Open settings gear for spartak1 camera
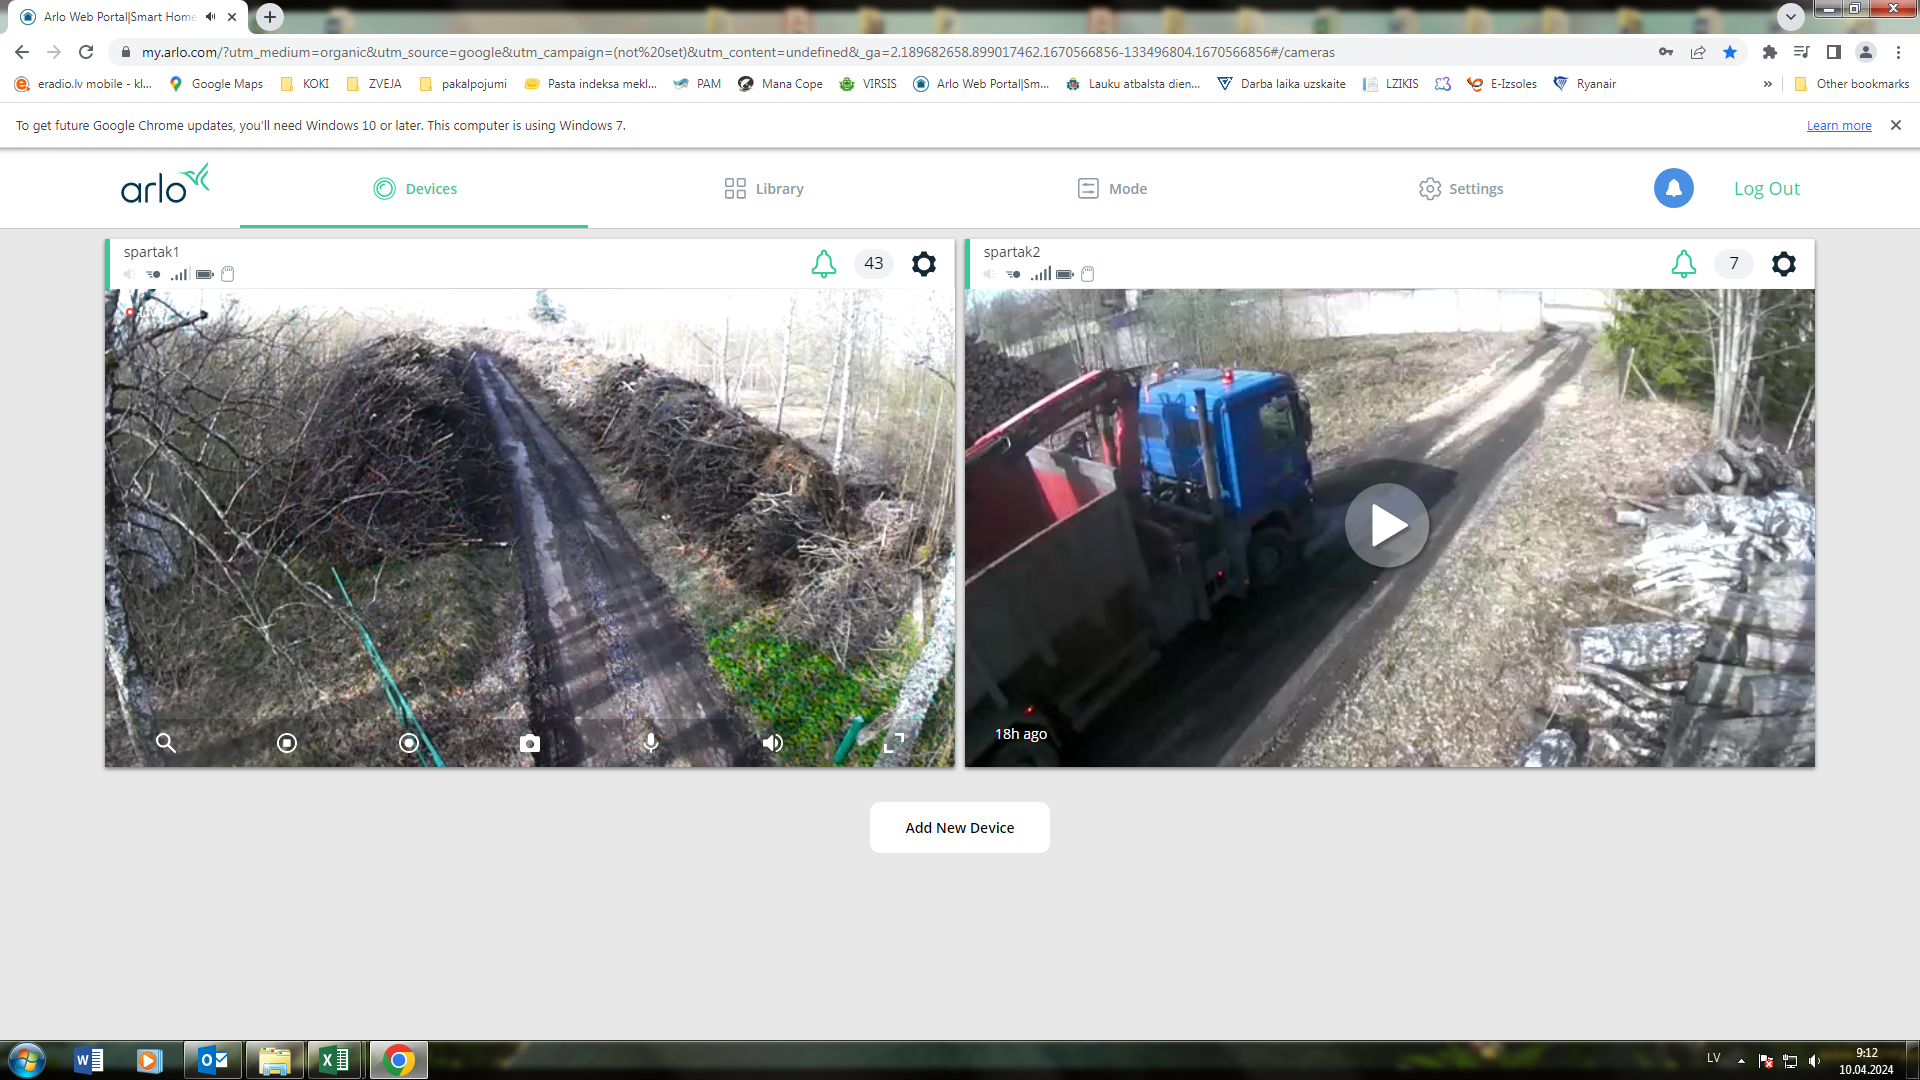Screen dimensions: 1920x1080 (923, 264)
